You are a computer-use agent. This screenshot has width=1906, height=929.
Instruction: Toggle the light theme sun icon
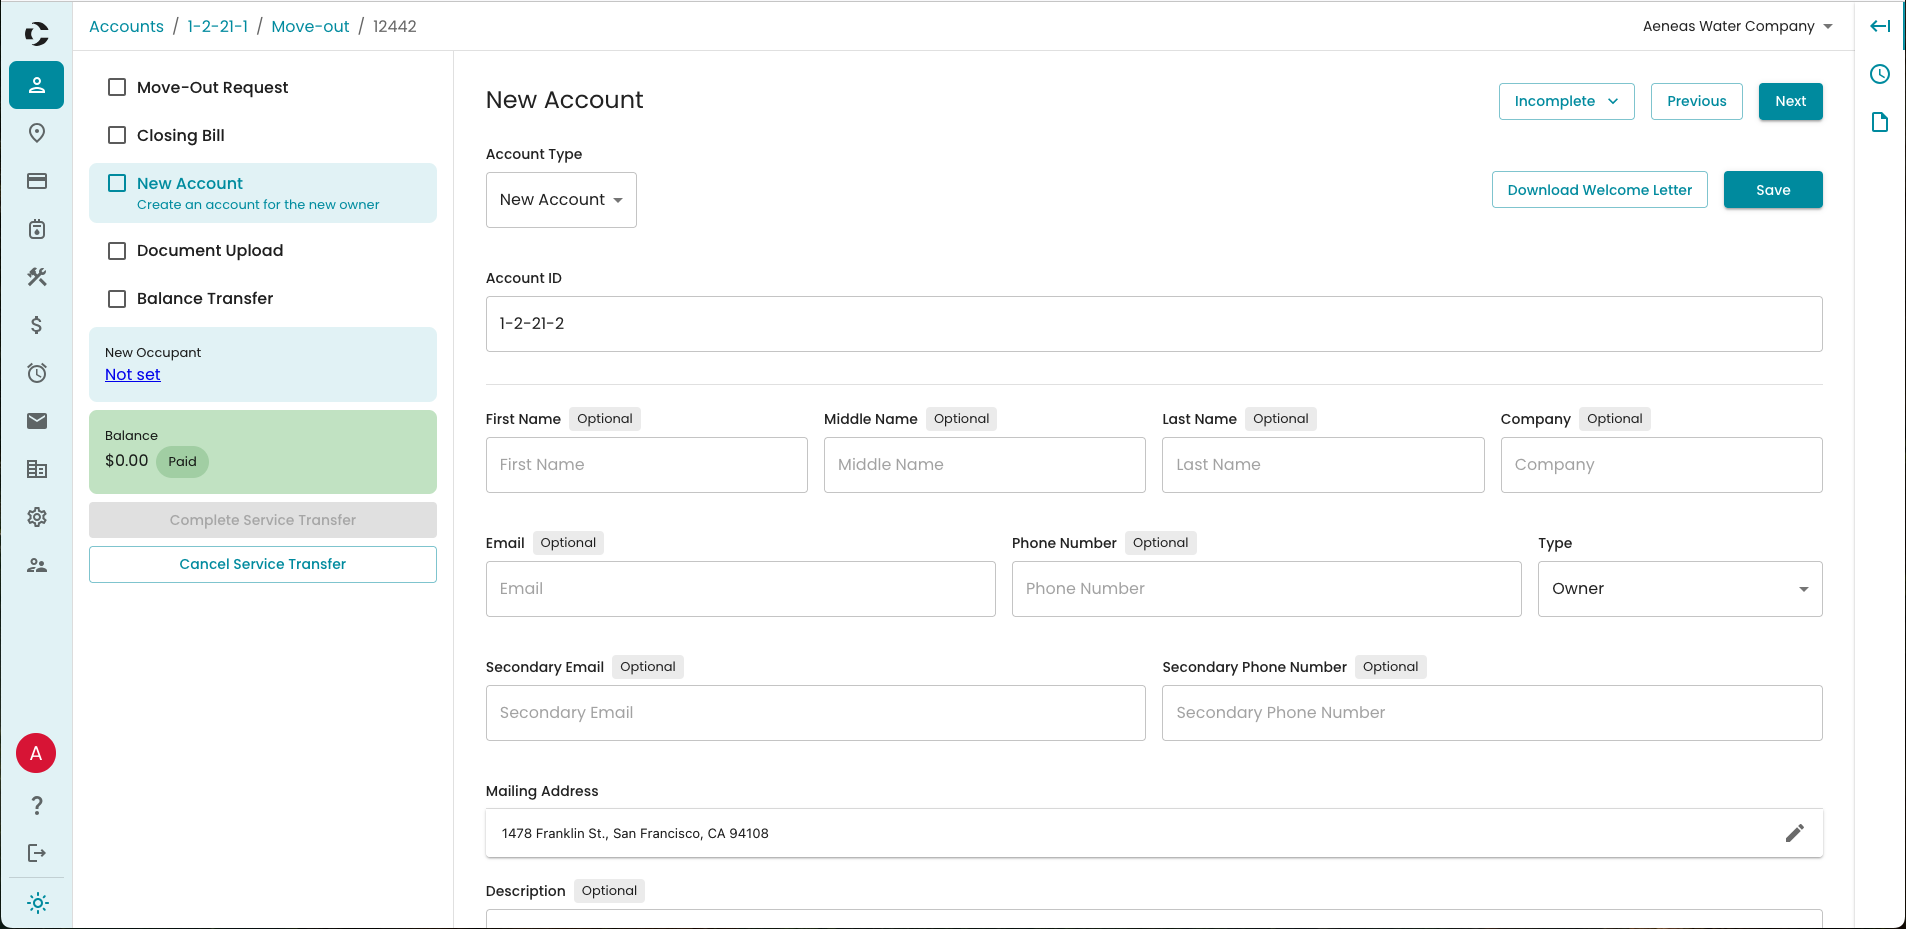37,903
